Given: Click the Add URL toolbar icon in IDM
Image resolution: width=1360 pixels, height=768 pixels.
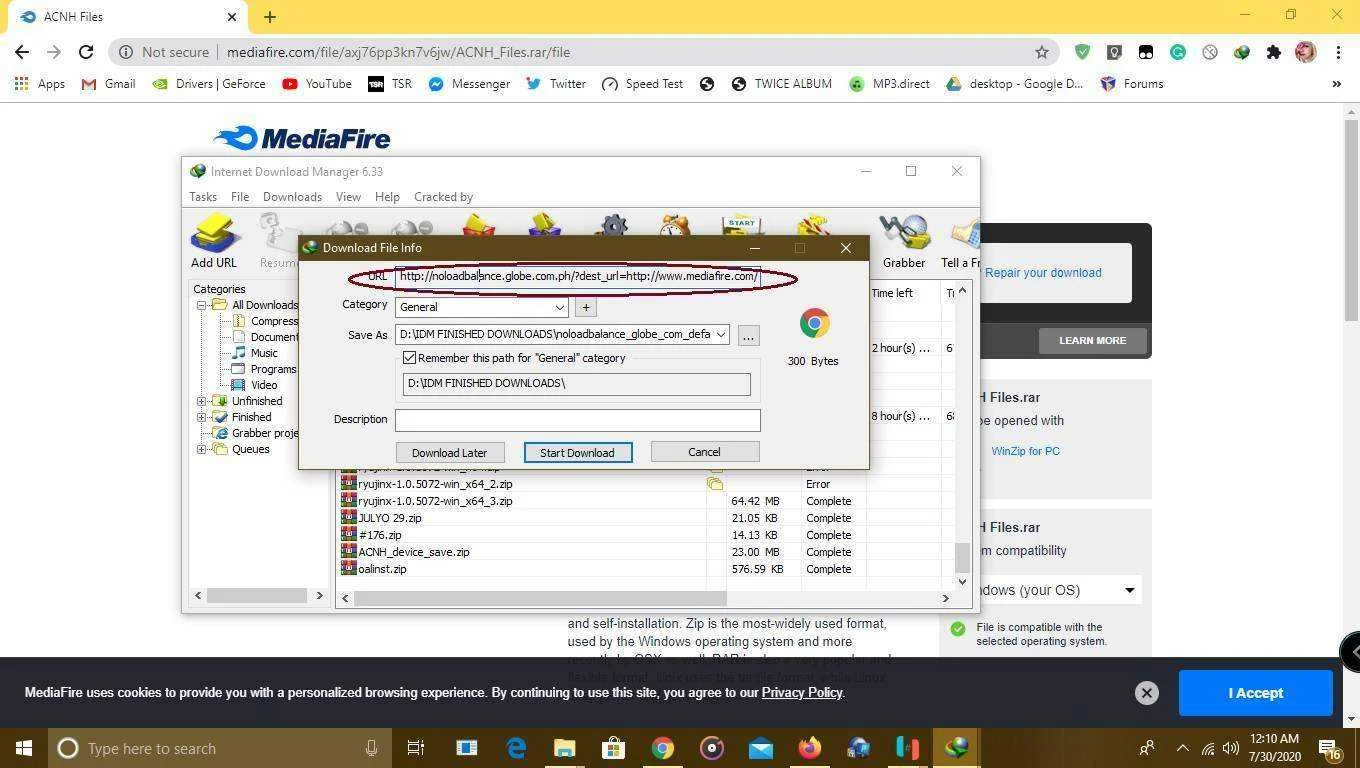Looking at the screenshot, I should coord(214,241).
